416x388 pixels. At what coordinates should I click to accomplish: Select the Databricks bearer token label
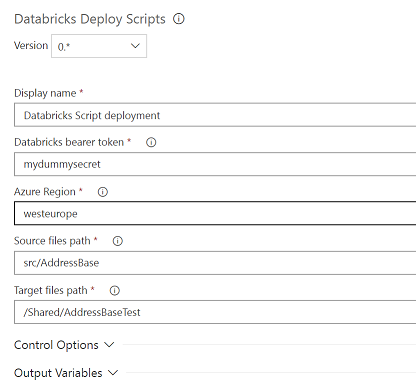(x=69, y=142)
